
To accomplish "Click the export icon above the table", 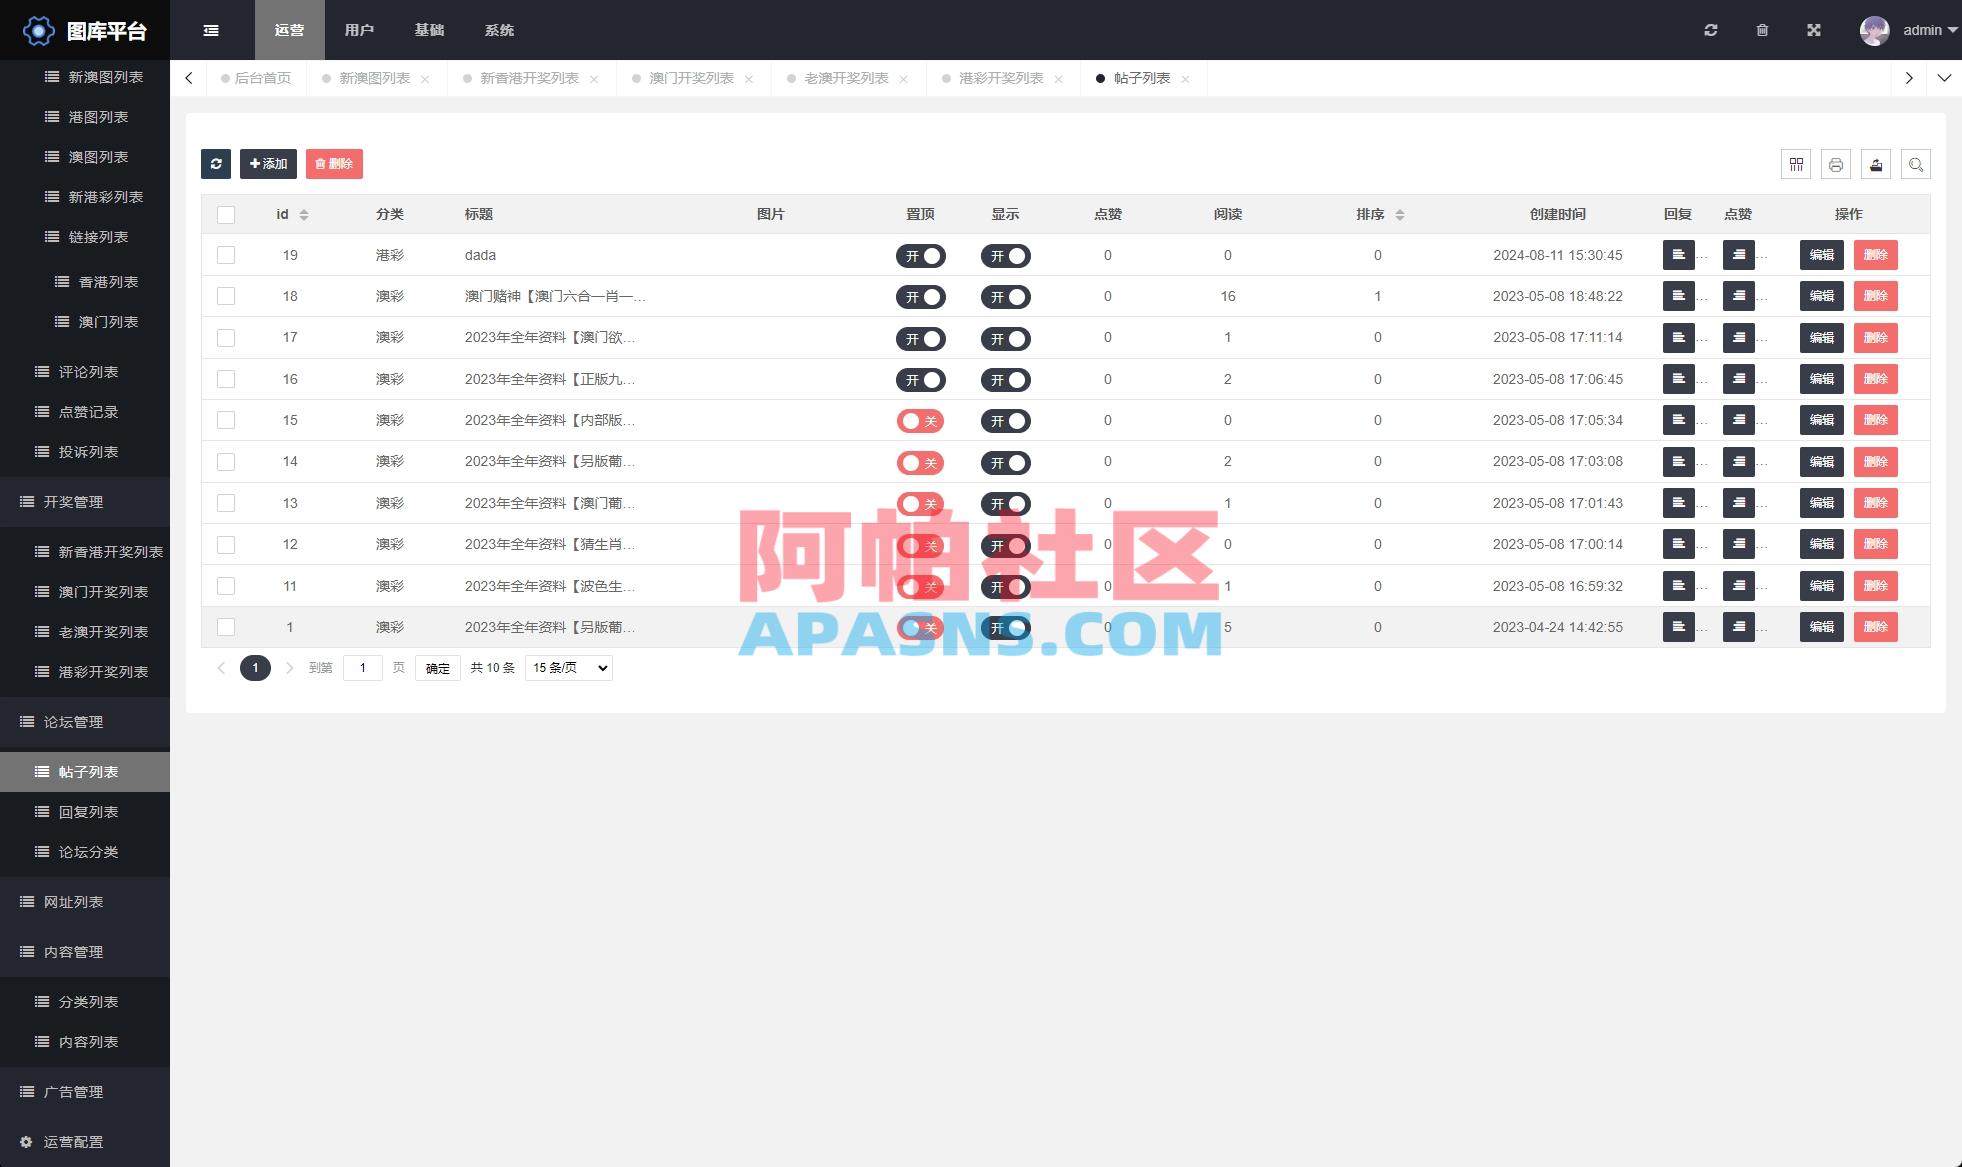I will click(x=1876, y=164).
